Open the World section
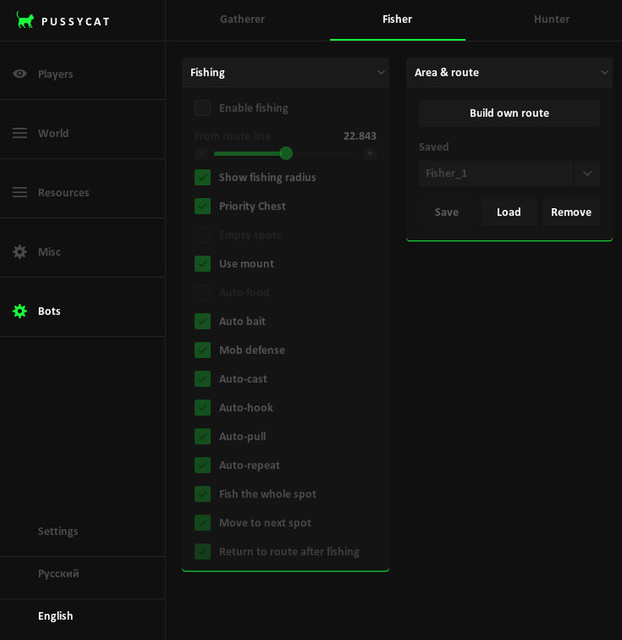The width and height of the screenshot is (622, 640). [82, 133]
